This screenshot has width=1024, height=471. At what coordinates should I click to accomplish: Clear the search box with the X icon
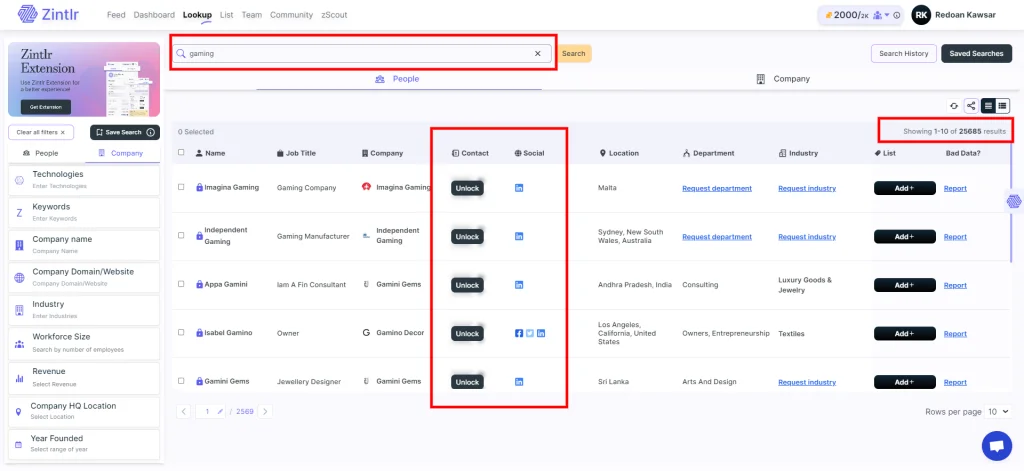click(537, 54)
